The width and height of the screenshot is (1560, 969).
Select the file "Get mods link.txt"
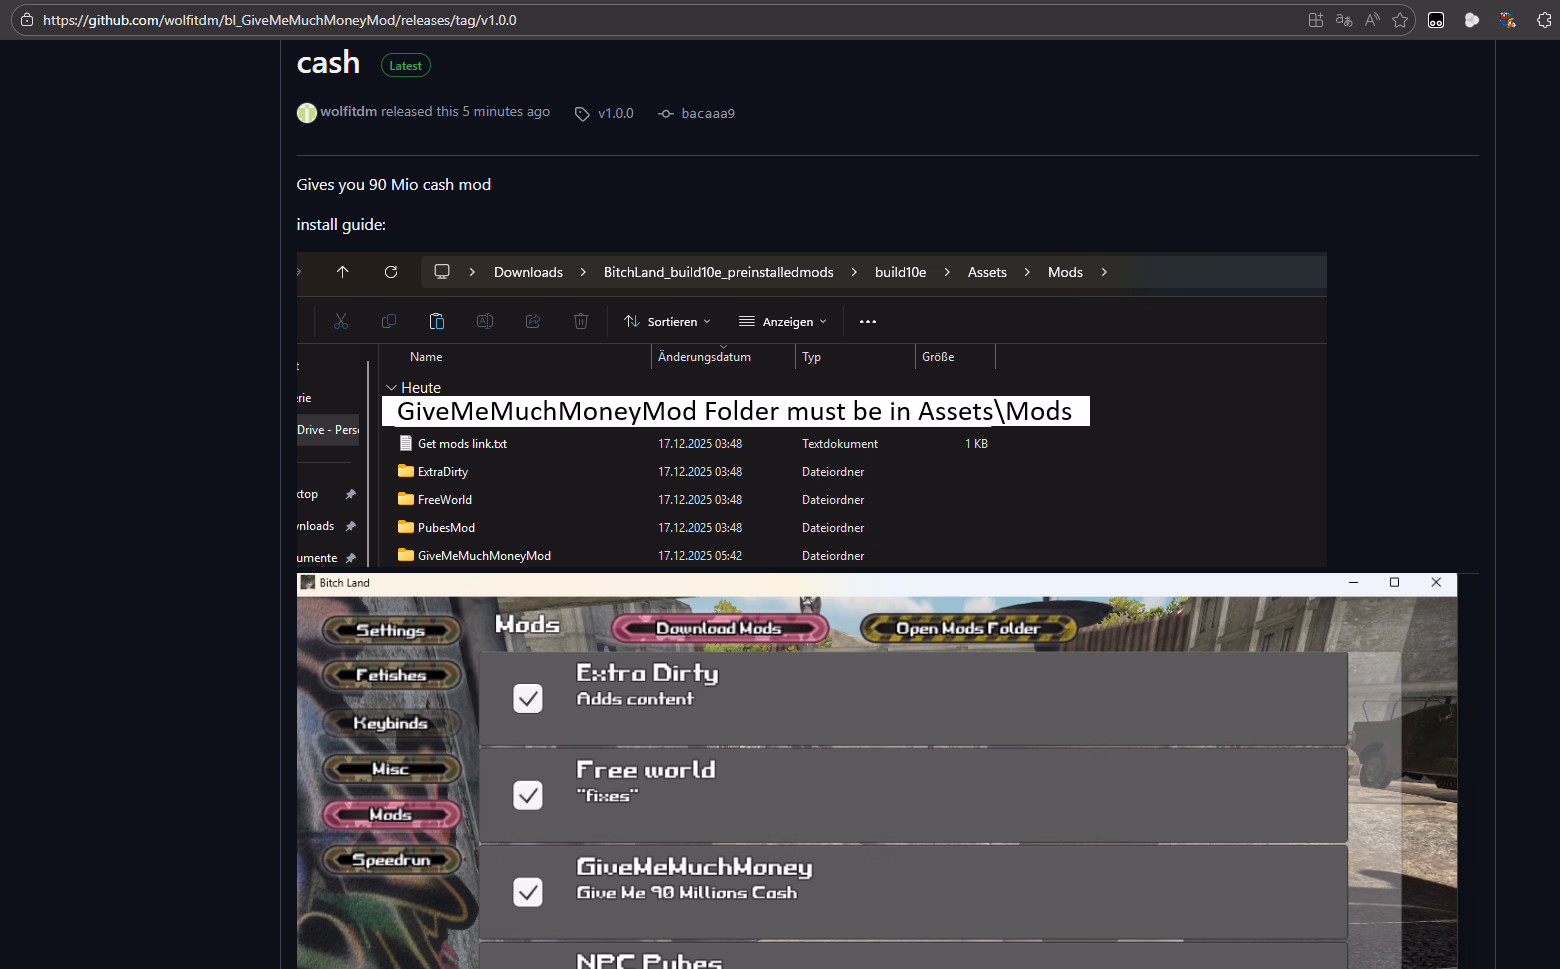(x=462, y=444)
